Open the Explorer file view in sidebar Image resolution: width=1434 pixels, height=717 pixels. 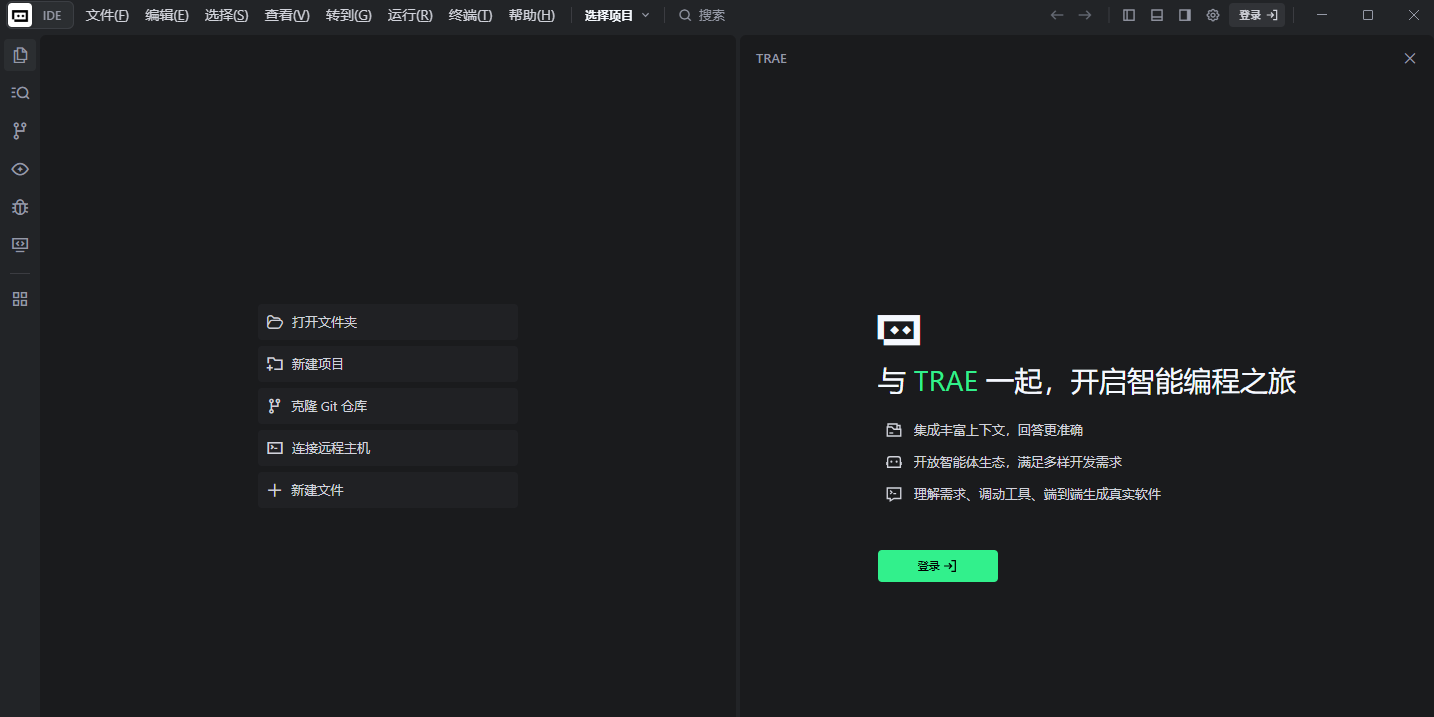coord(20,55)
